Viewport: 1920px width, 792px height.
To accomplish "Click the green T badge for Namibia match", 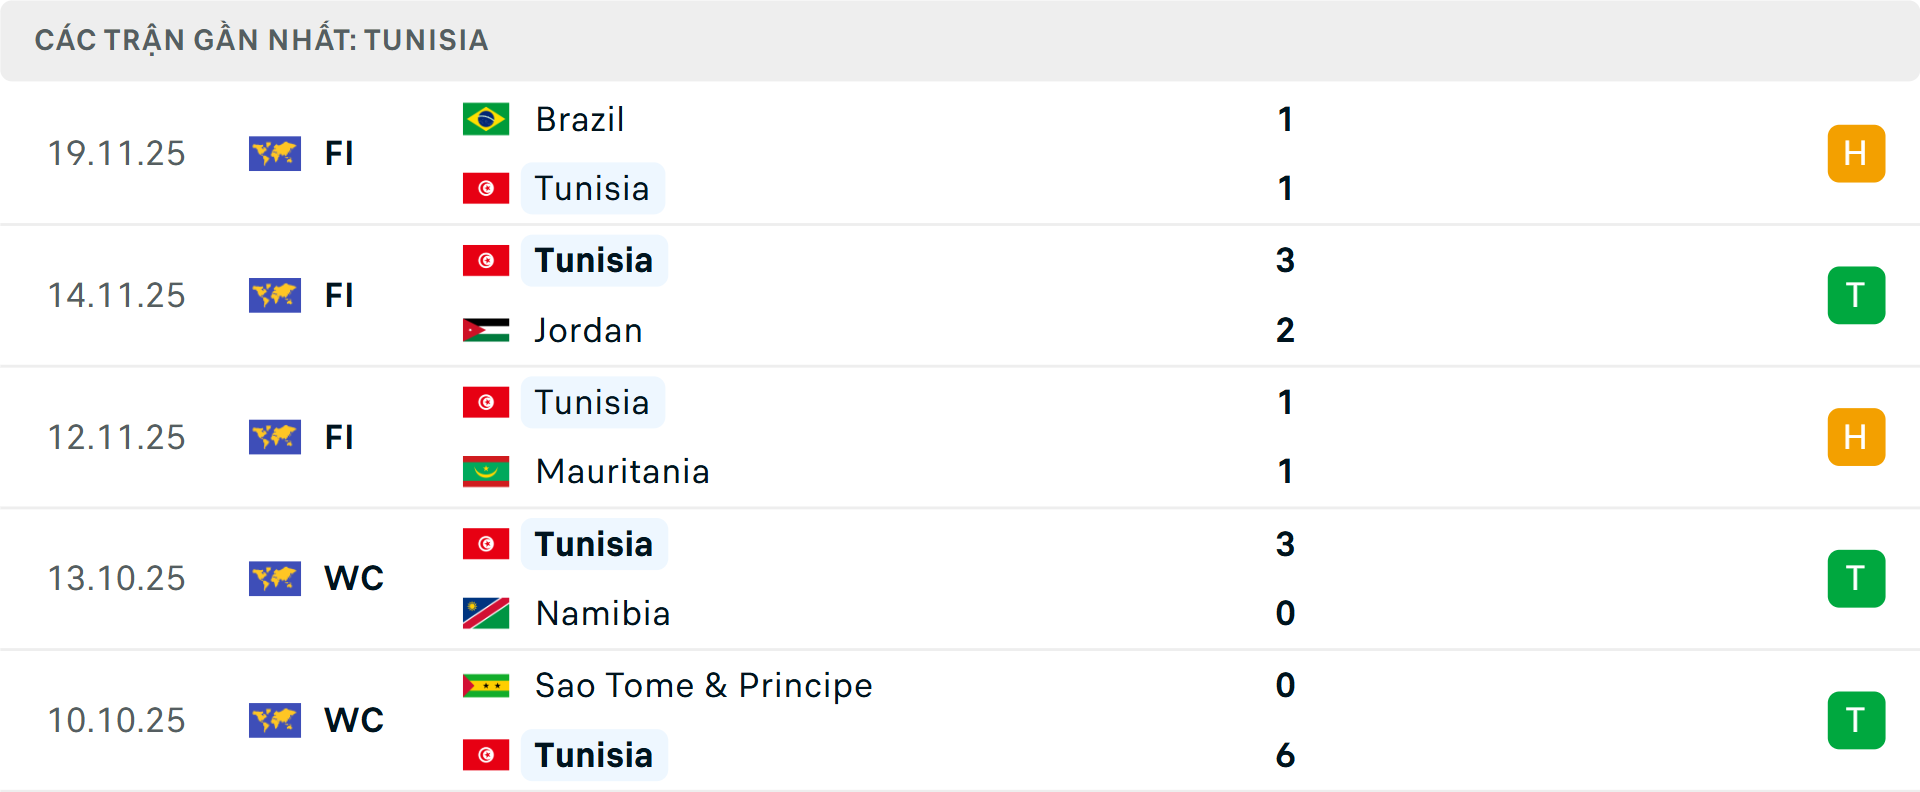I will tap(1856, 578).
